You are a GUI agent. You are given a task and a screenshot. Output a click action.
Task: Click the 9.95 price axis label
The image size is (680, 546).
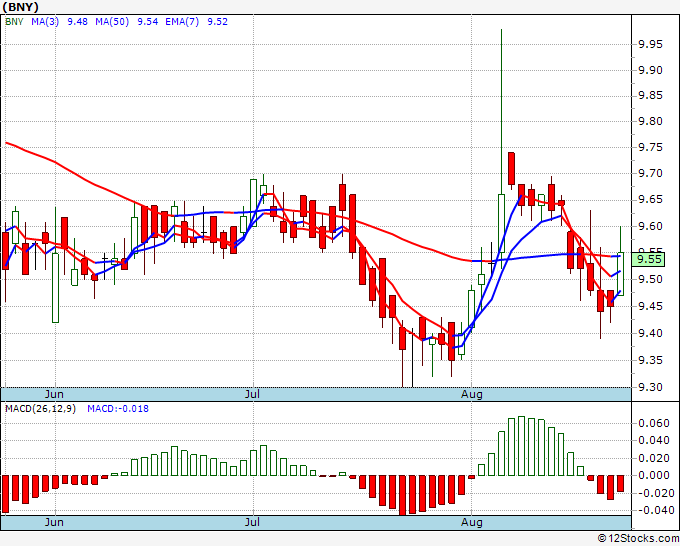click(x=650, y=44)
